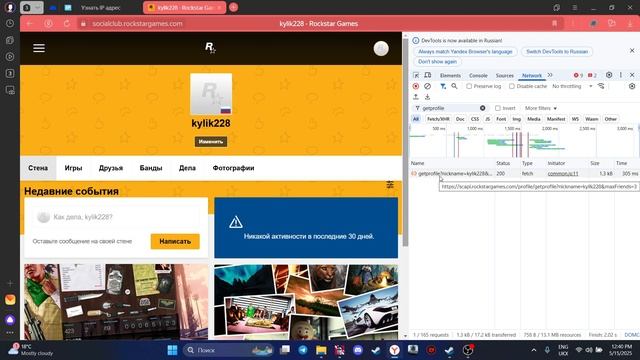Screen dimensions: 640x360
Task: Open Network panel settings gear
Action: [x=632, y=87]
